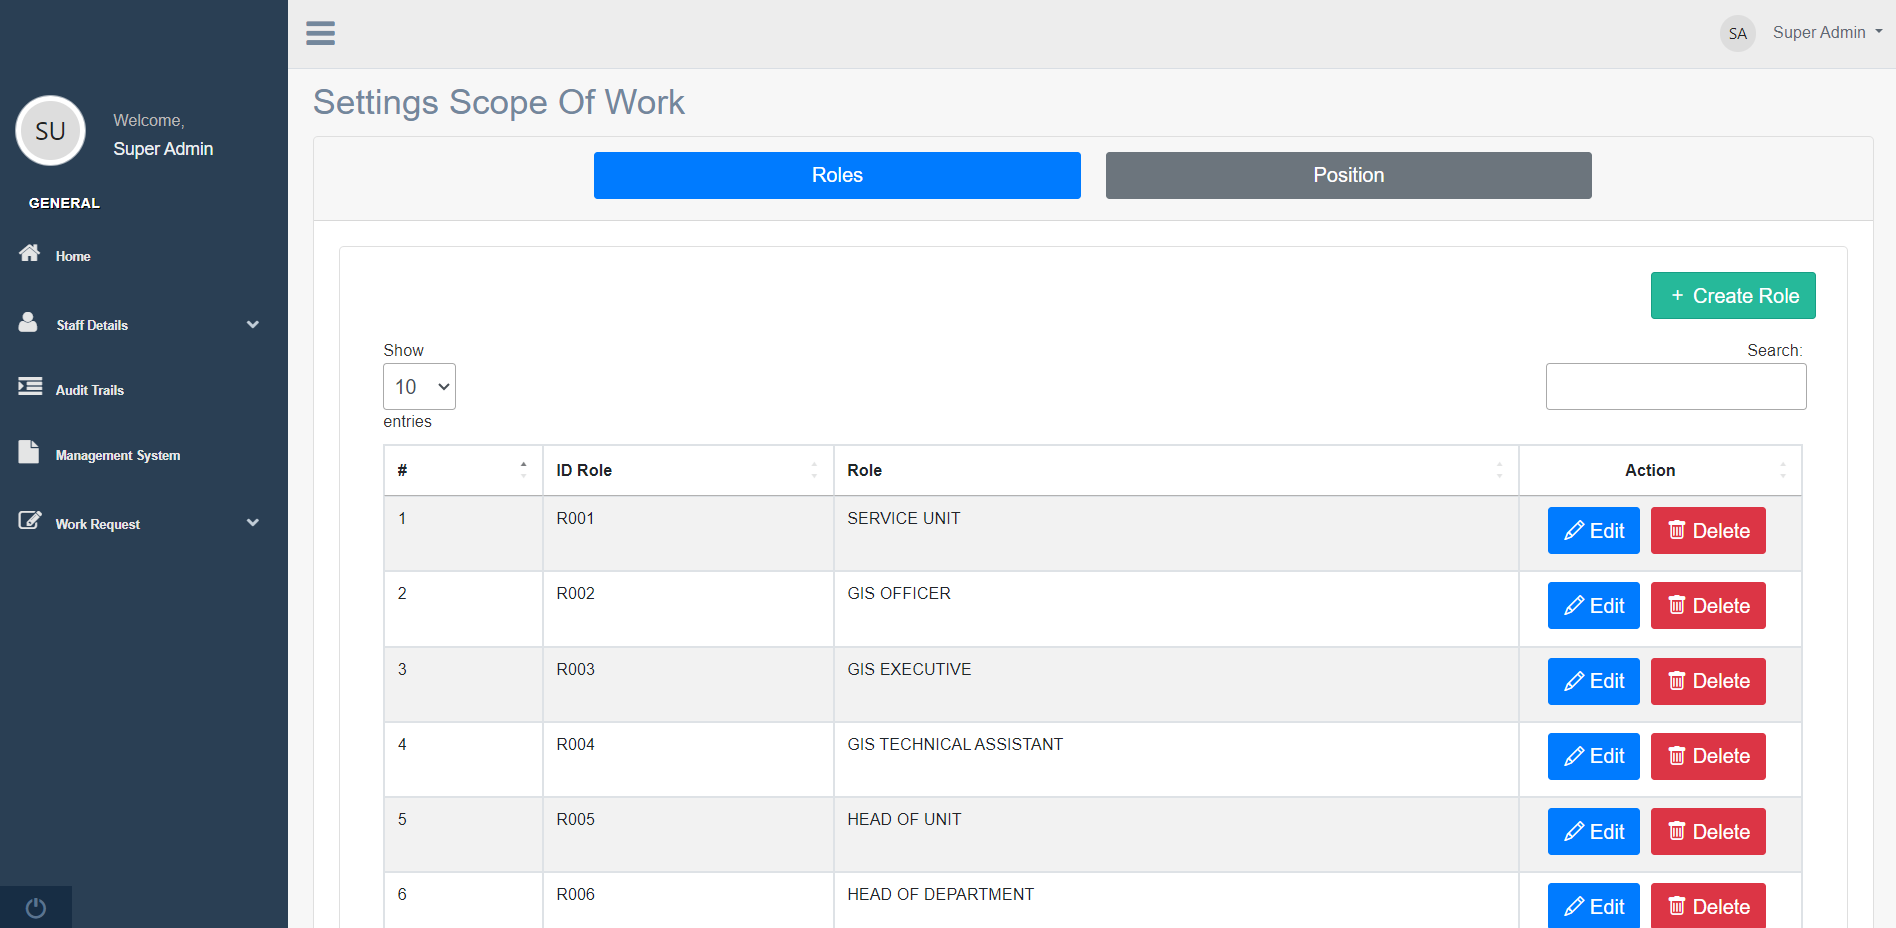This screenshot has height=928, width=1896.
Task: Edit the SERVICE UNIT role
Action: (x=1593, y=531)
